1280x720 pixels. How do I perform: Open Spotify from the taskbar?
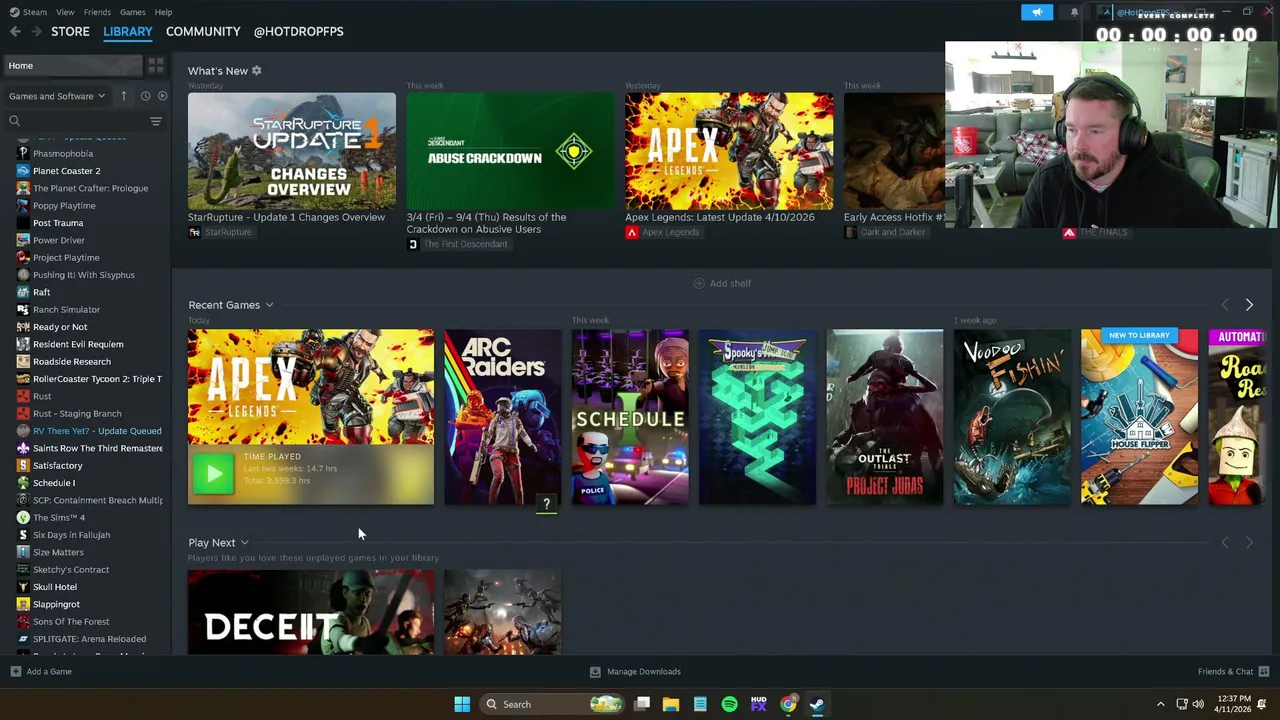[729, 704]
